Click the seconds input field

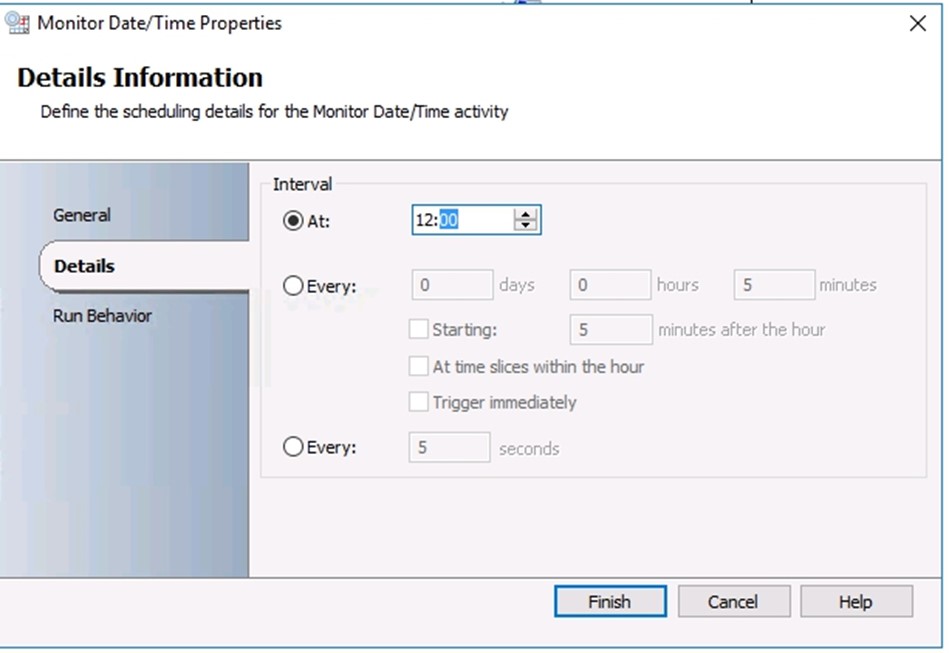coord(449,447)
